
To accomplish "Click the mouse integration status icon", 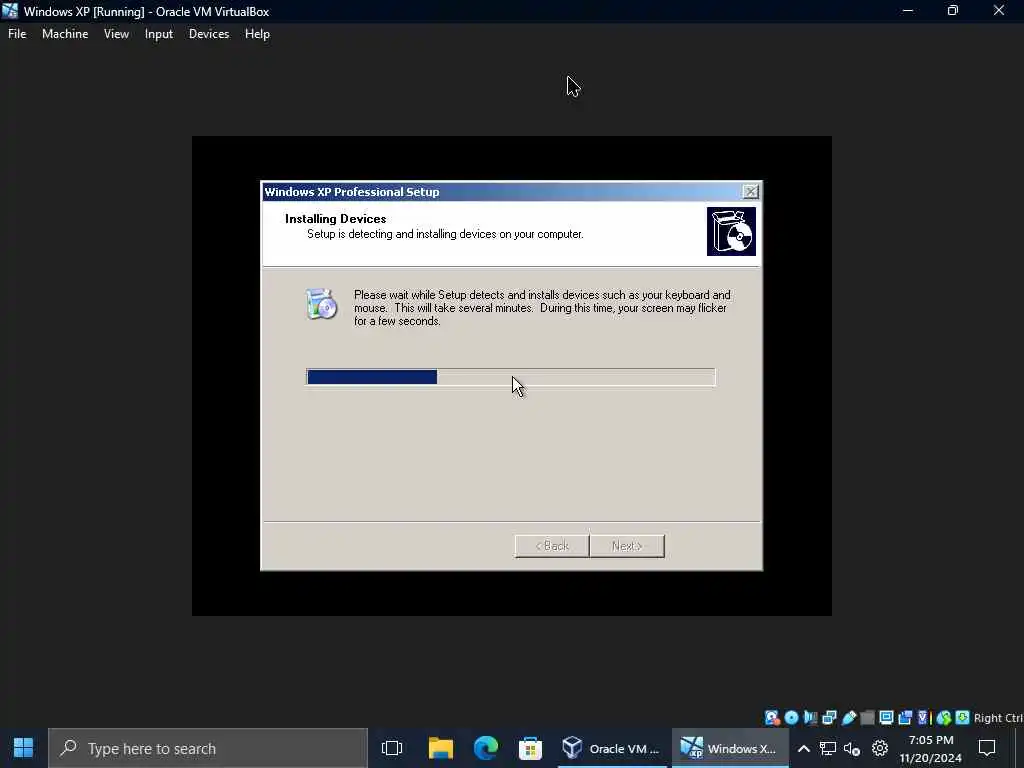I will point(943,718).
